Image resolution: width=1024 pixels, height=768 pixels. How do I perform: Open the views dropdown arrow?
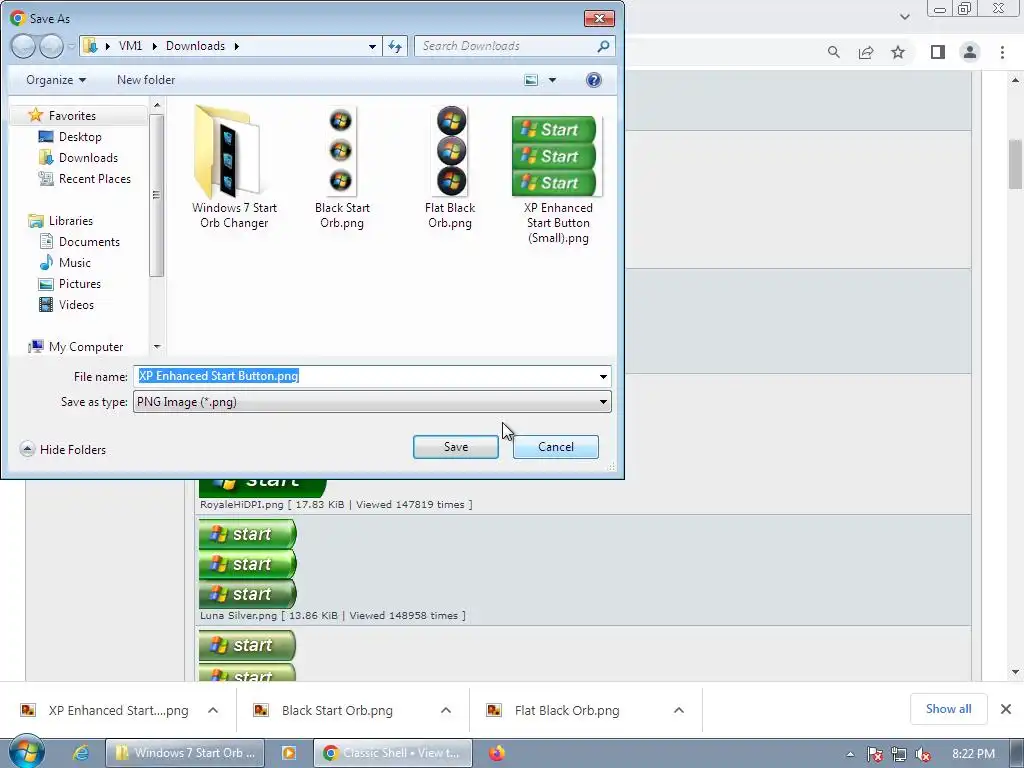coord(552,80)
